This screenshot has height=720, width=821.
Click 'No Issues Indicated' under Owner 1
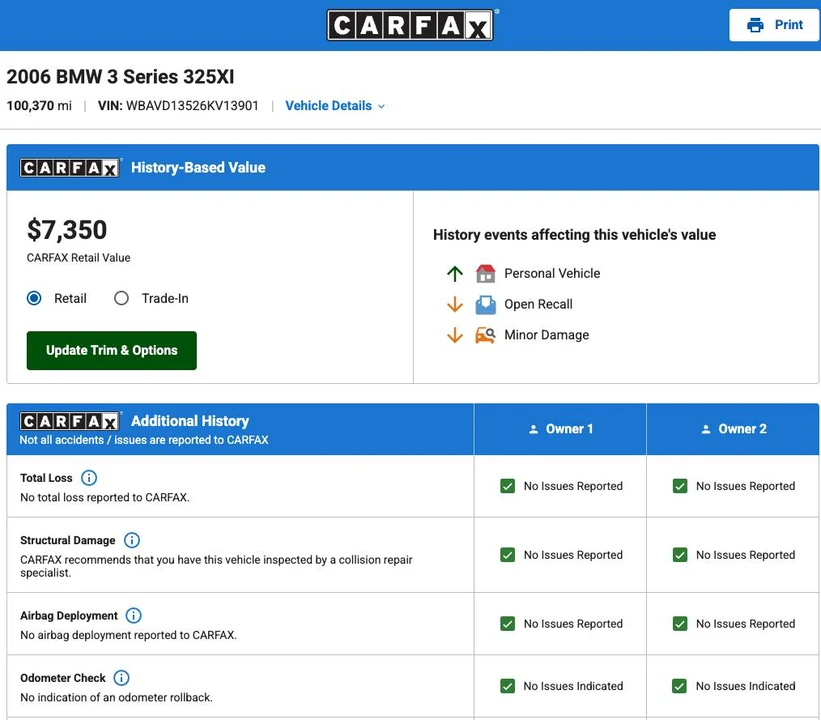click(x=573, y=686)
